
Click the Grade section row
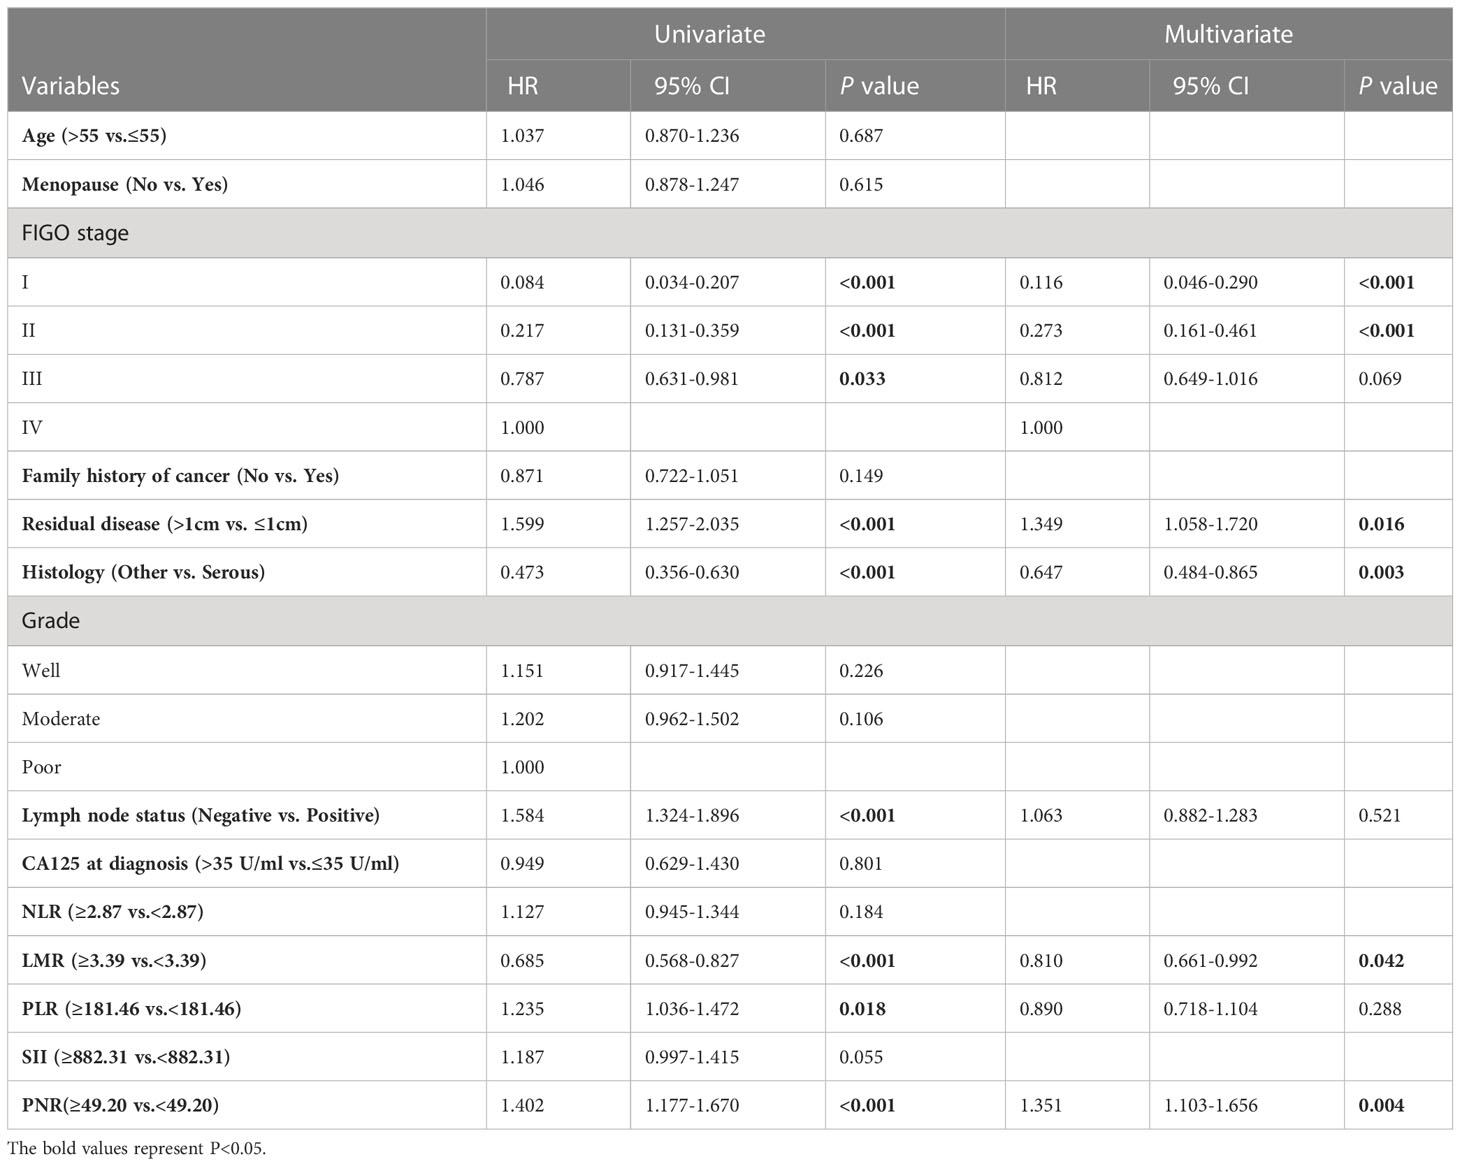[x=730, y=620]
